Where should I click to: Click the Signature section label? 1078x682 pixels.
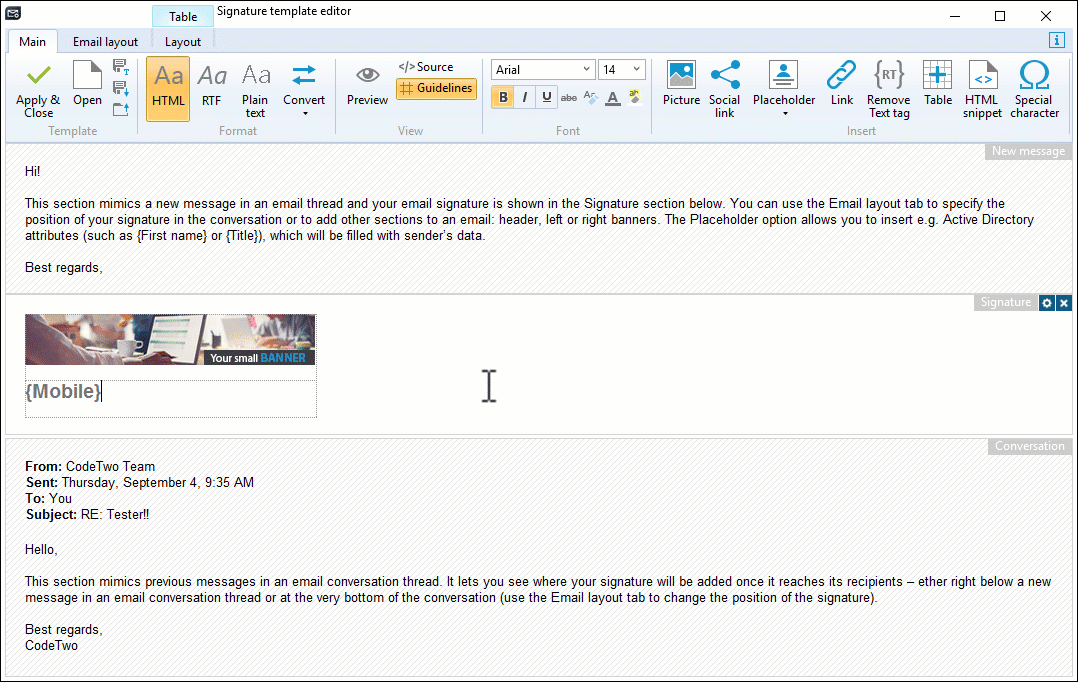[1005, 302]
